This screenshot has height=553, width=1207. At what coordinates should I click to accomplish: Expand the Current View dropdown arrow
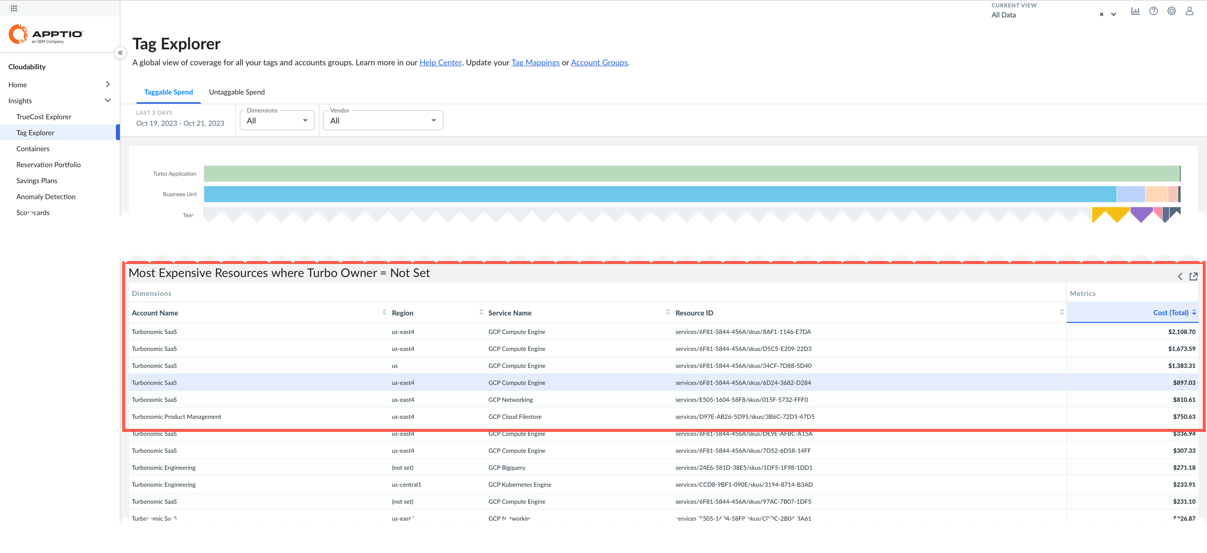point(1113,15)
